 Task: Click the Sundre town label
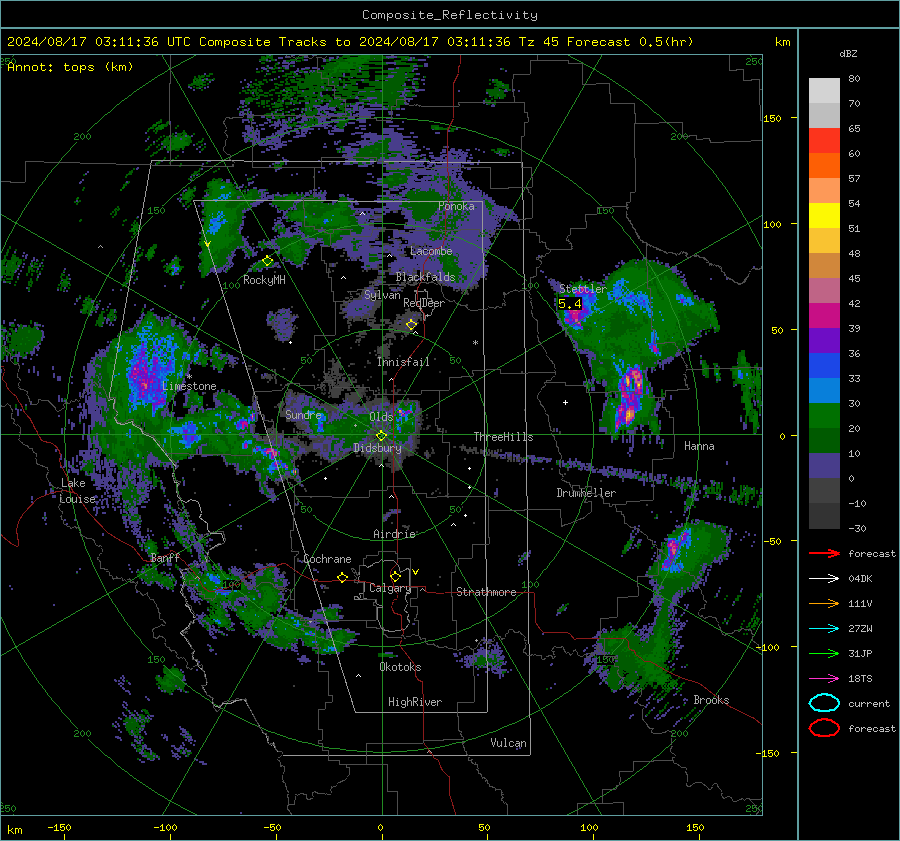tap(303, 414)
